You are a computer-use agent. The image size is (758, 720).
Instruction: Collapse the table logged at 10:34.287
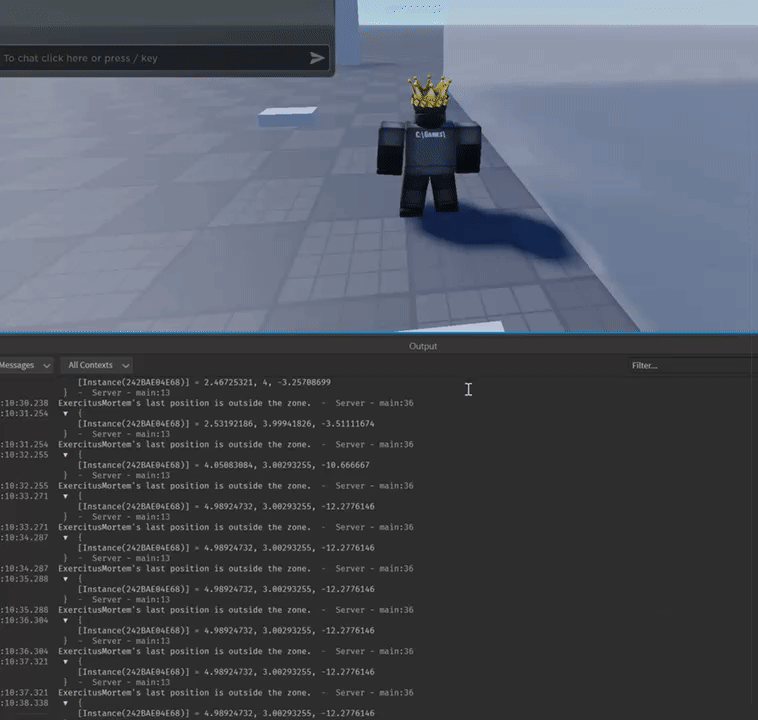coord(65,538)
